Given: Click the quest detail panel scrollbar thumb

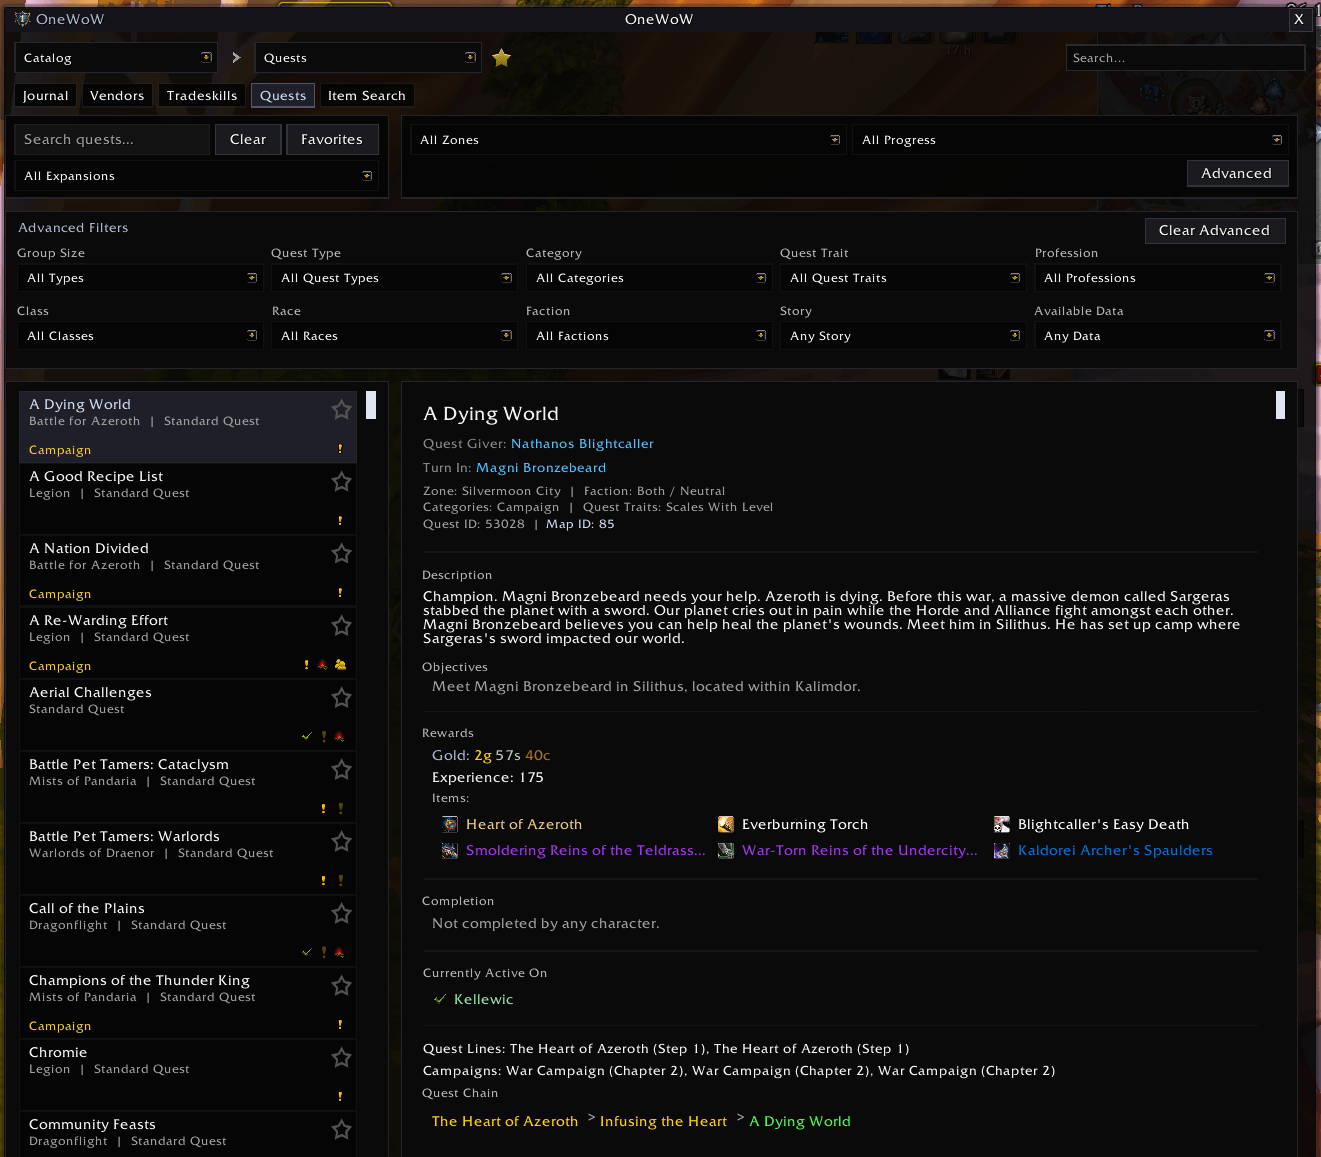Looking at the screenshot, I should (1280, 404).
